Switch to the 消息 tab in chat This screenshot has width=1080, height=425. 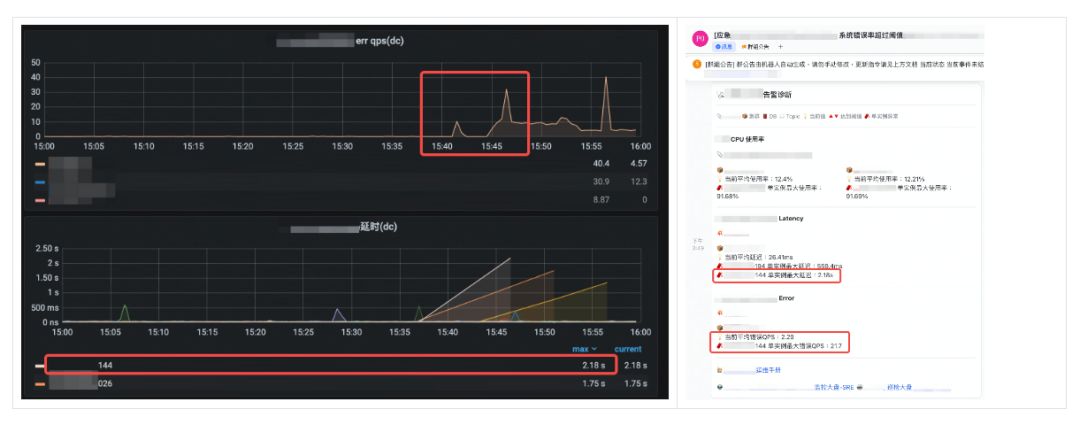pyautogui.click(x=724, y=46)
